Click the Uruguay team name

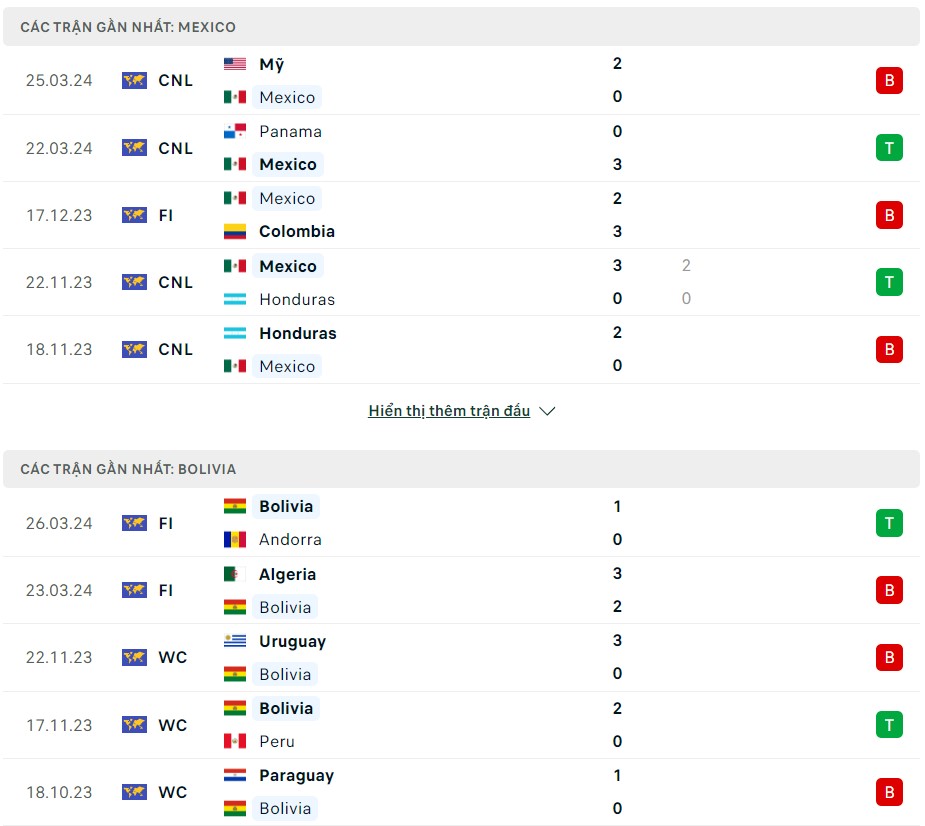[x=292, y=642]
